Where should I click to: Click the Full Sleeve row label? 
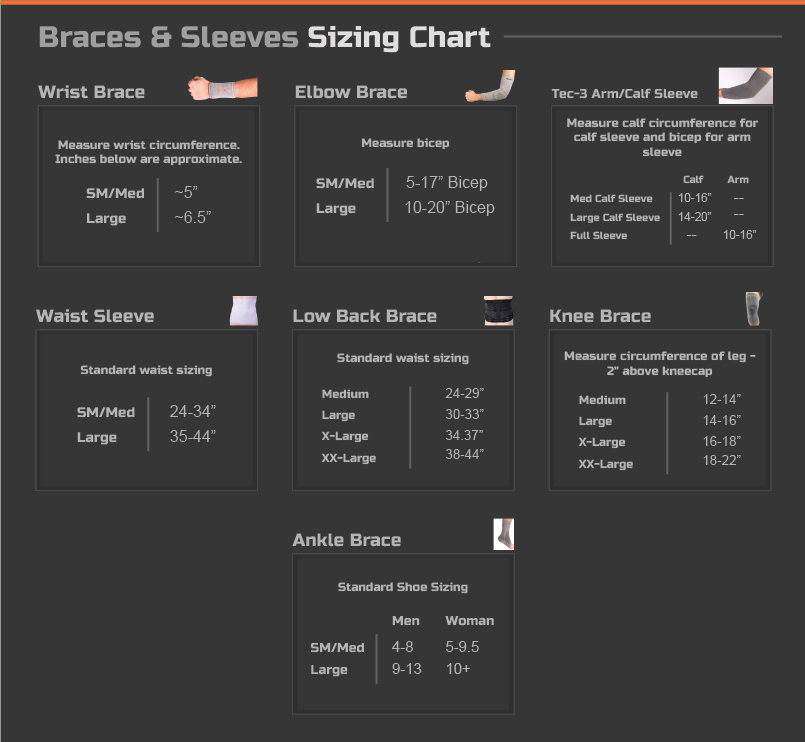(x=599, y=235)
